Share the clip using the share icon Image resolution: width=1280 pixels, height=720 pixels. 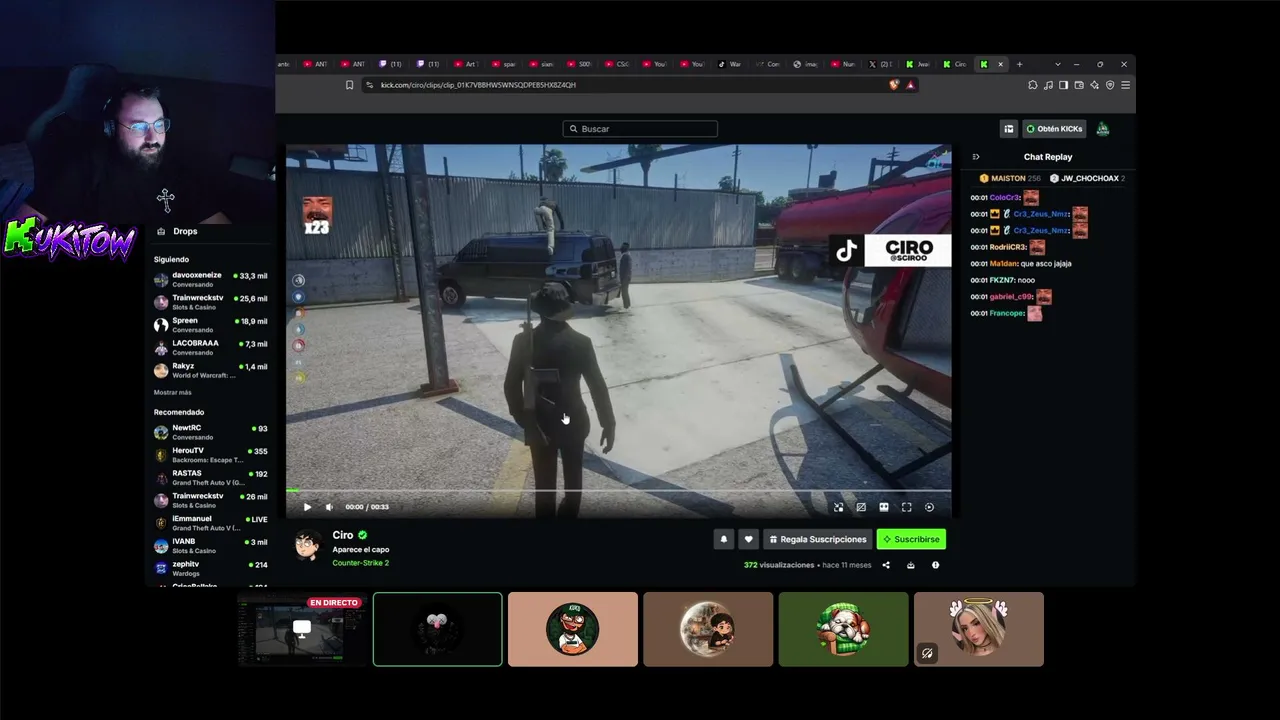click(886, 565)
